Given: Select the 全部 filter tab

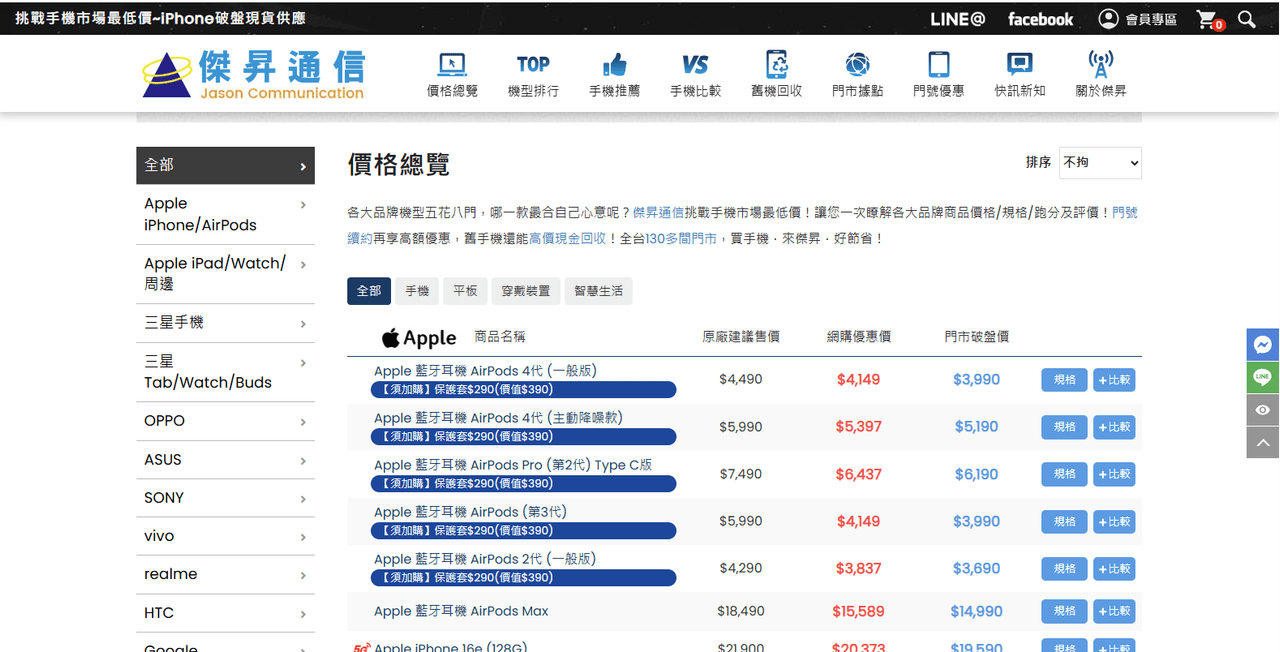Looking at the screenshot, I should point(369,291).
